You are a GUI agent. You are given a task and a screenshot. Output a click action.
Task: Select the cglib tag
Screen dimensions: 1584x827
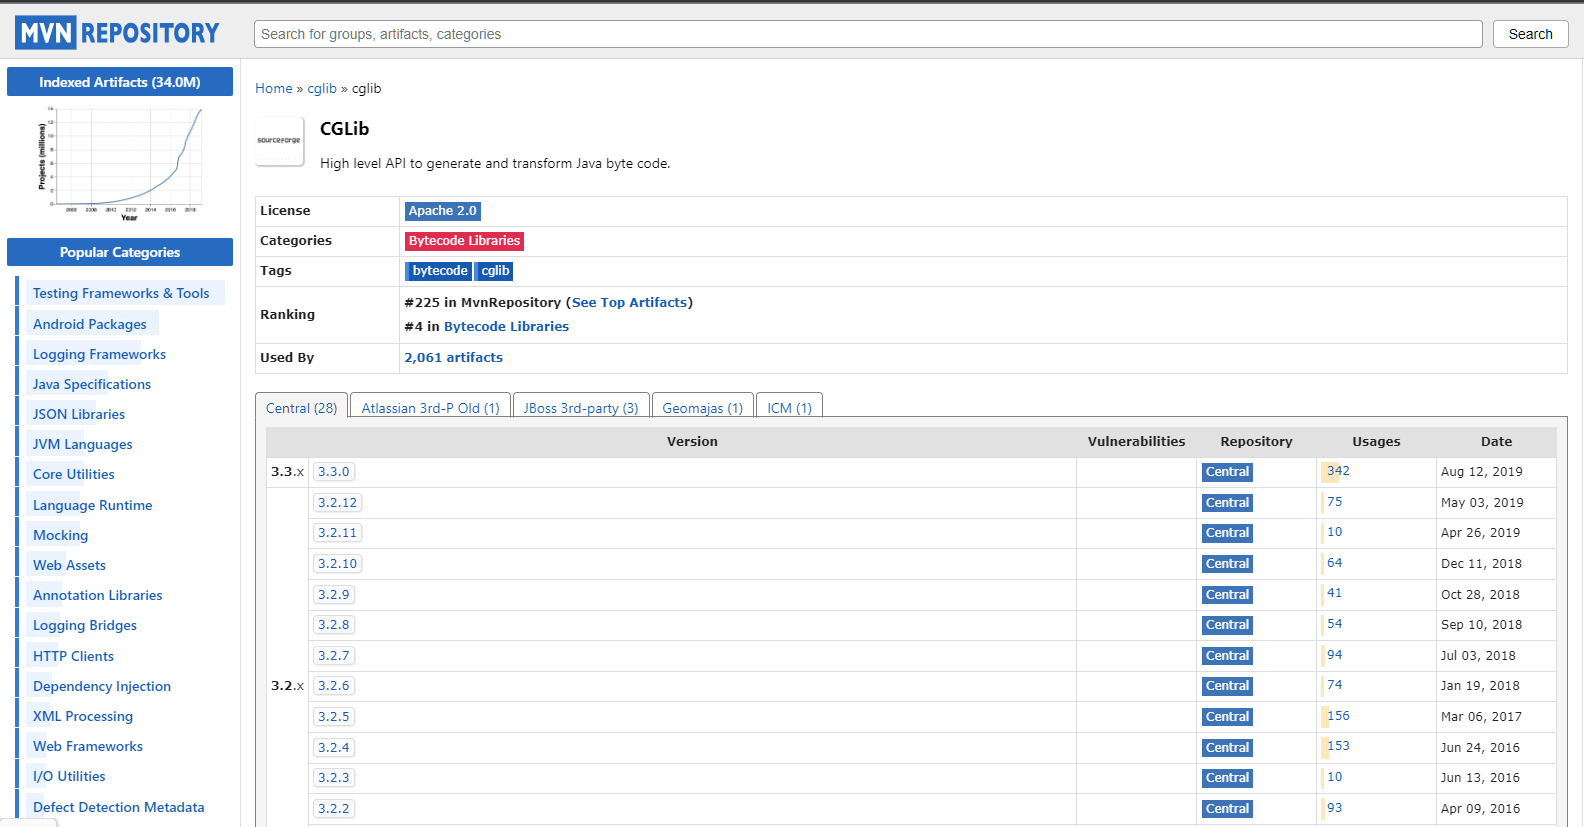[496, 271]
